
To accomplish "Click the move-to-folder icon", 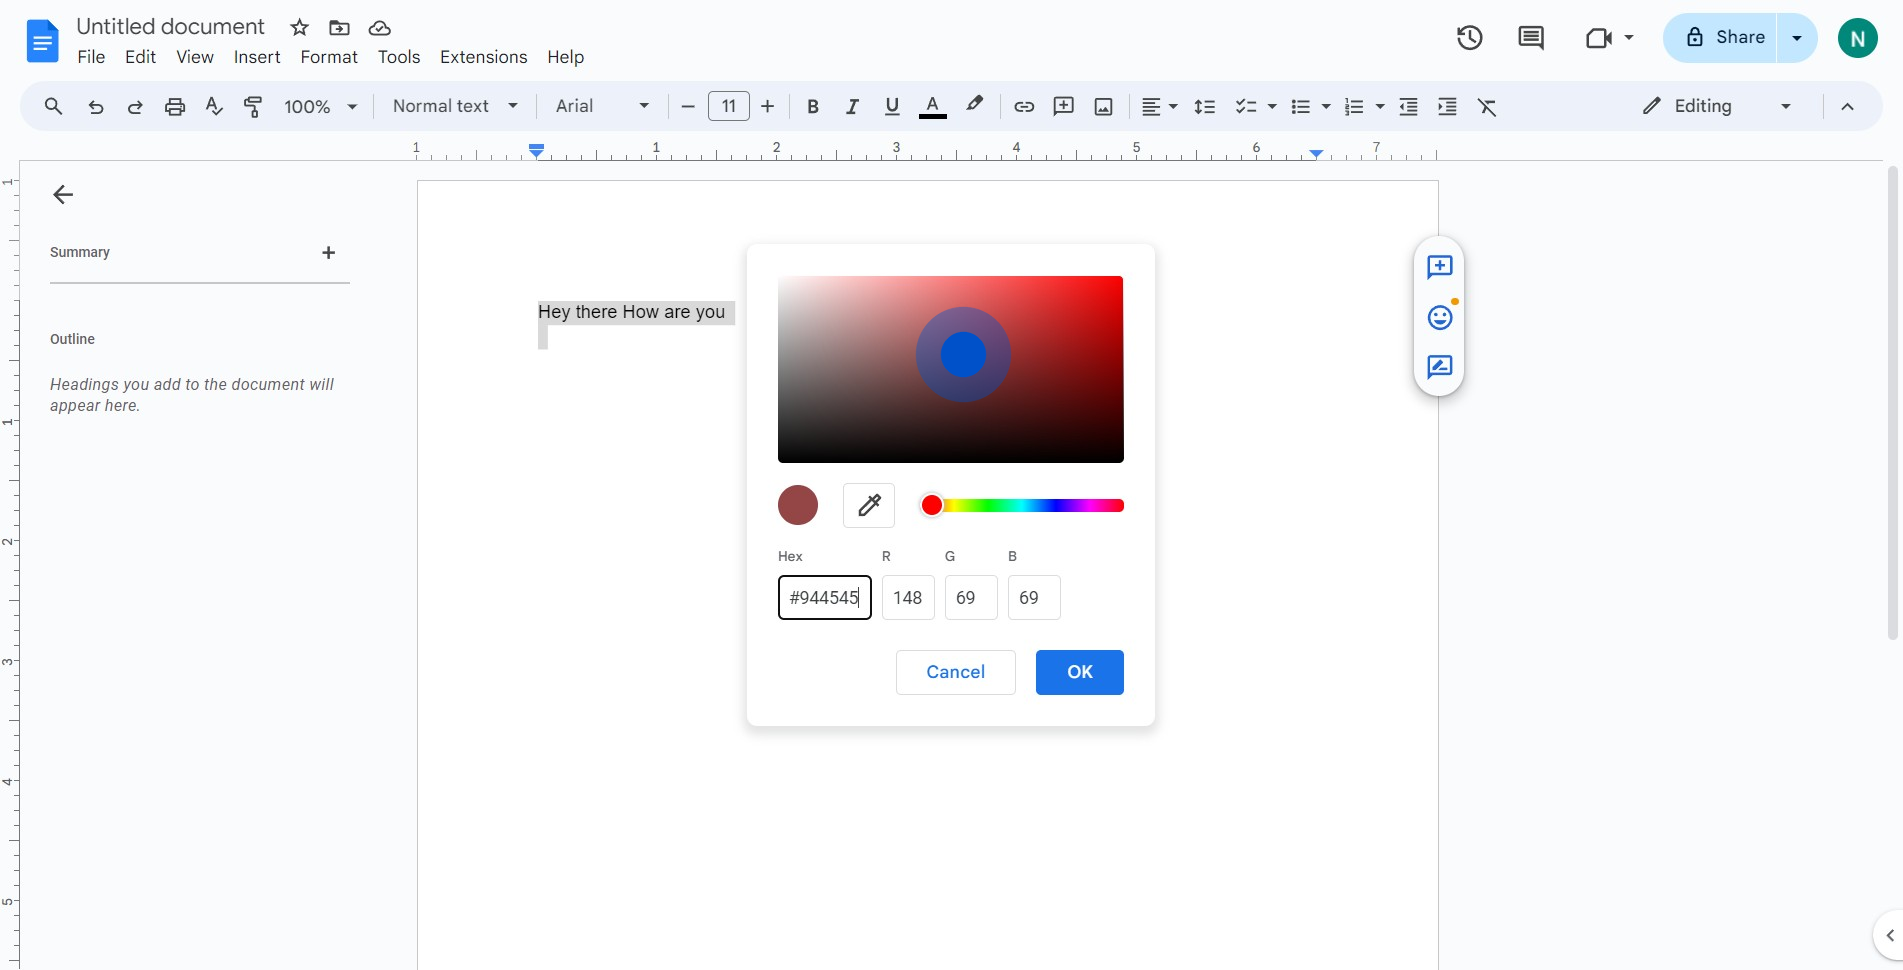I will click(x=339, y=28).
